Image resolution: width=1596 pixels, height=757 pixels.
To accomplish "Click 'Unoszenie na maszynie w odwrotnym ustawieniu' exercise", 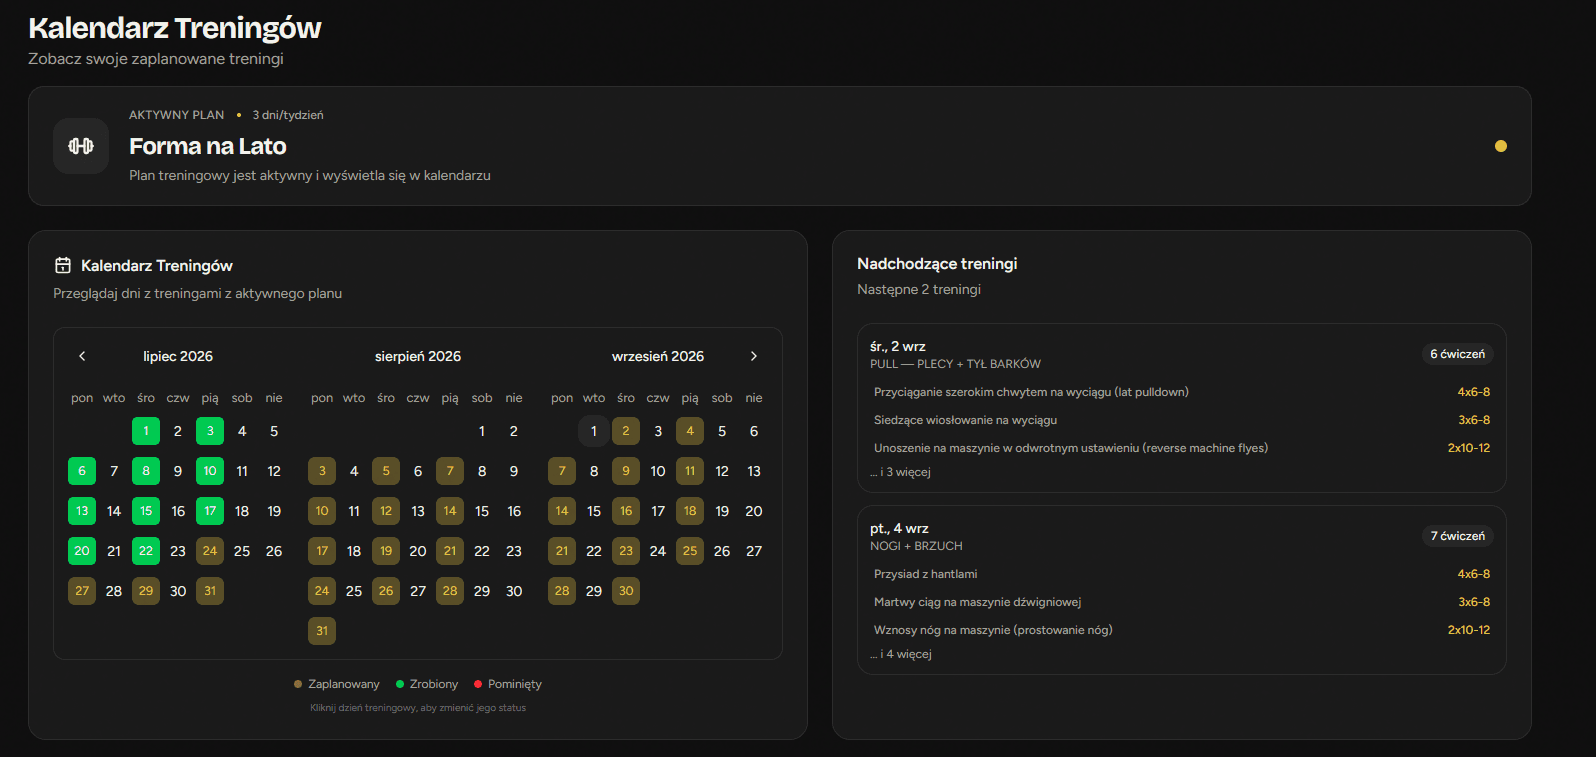I will 1071,448.
